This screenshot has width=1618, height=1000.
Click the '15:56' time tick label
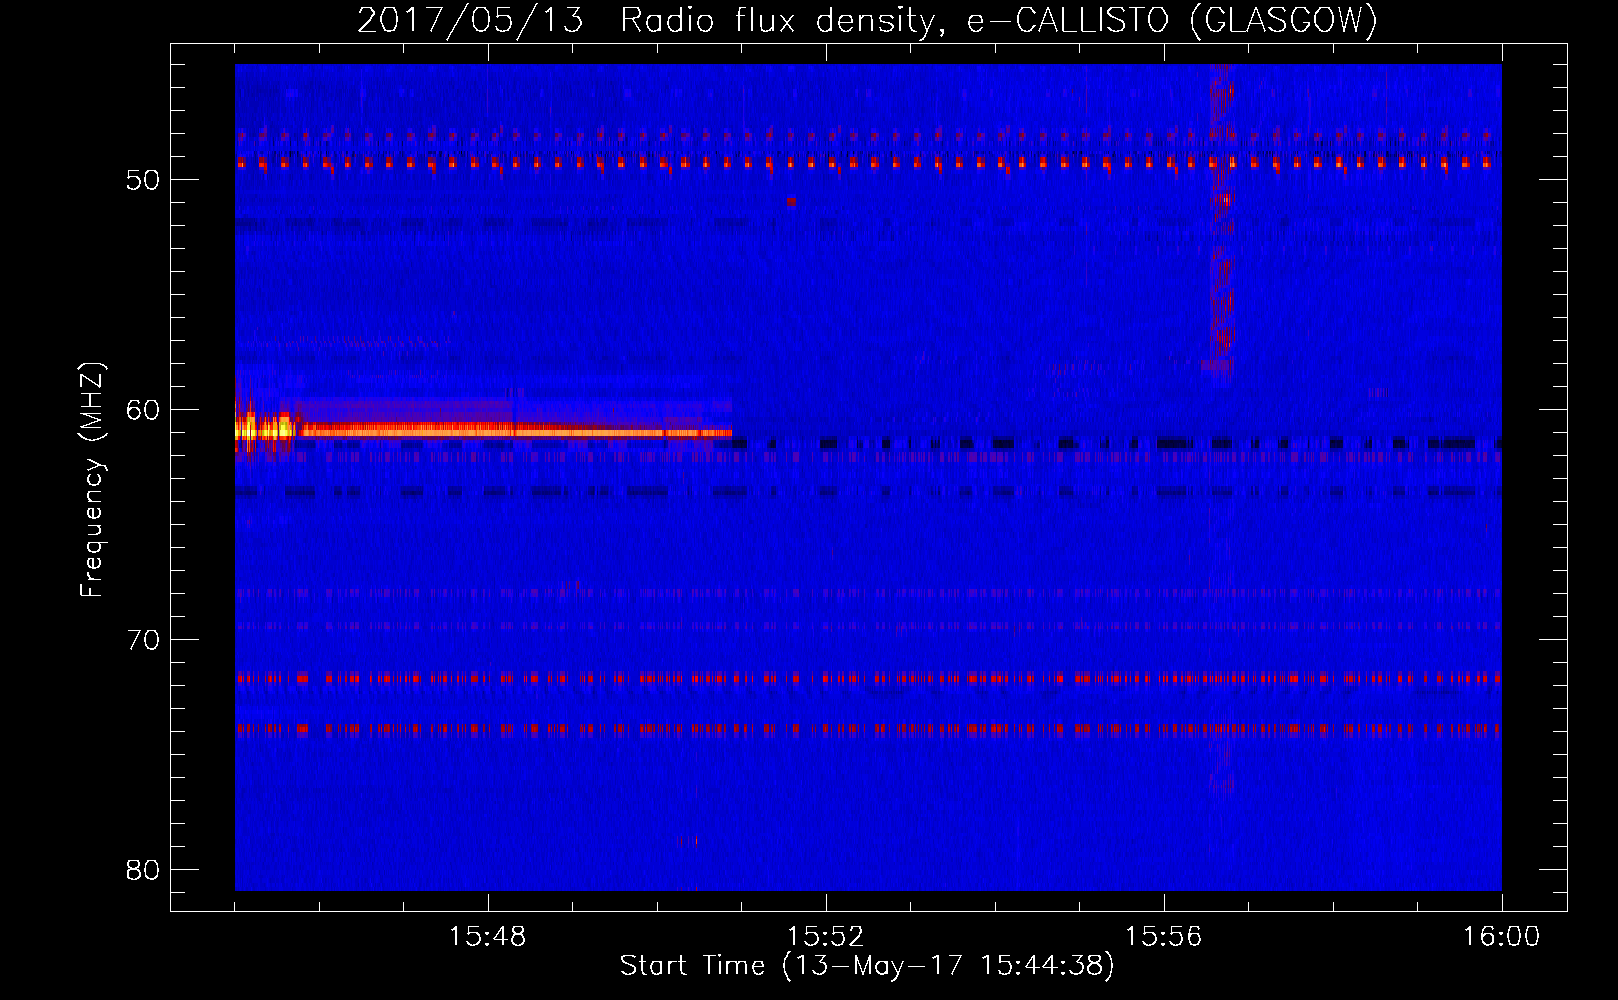[1163, 937]
